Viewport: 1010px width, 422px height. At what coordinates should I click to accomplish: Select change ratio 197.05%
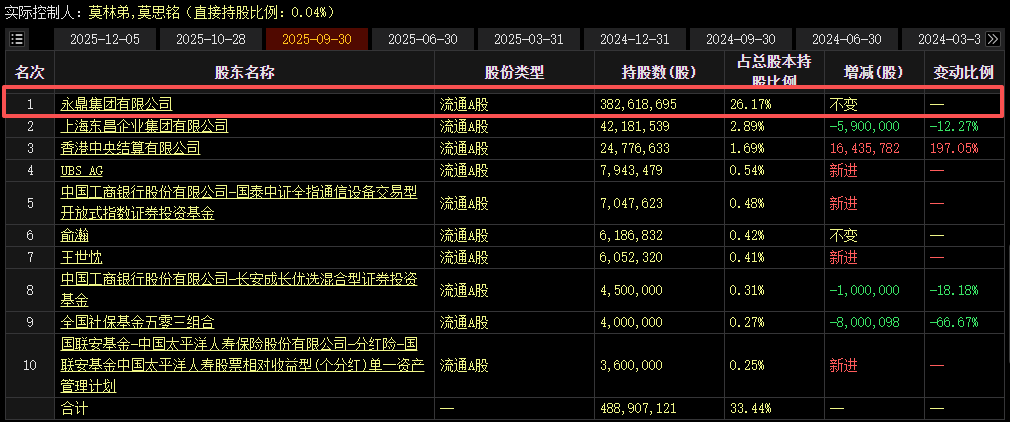coord(955,148)
